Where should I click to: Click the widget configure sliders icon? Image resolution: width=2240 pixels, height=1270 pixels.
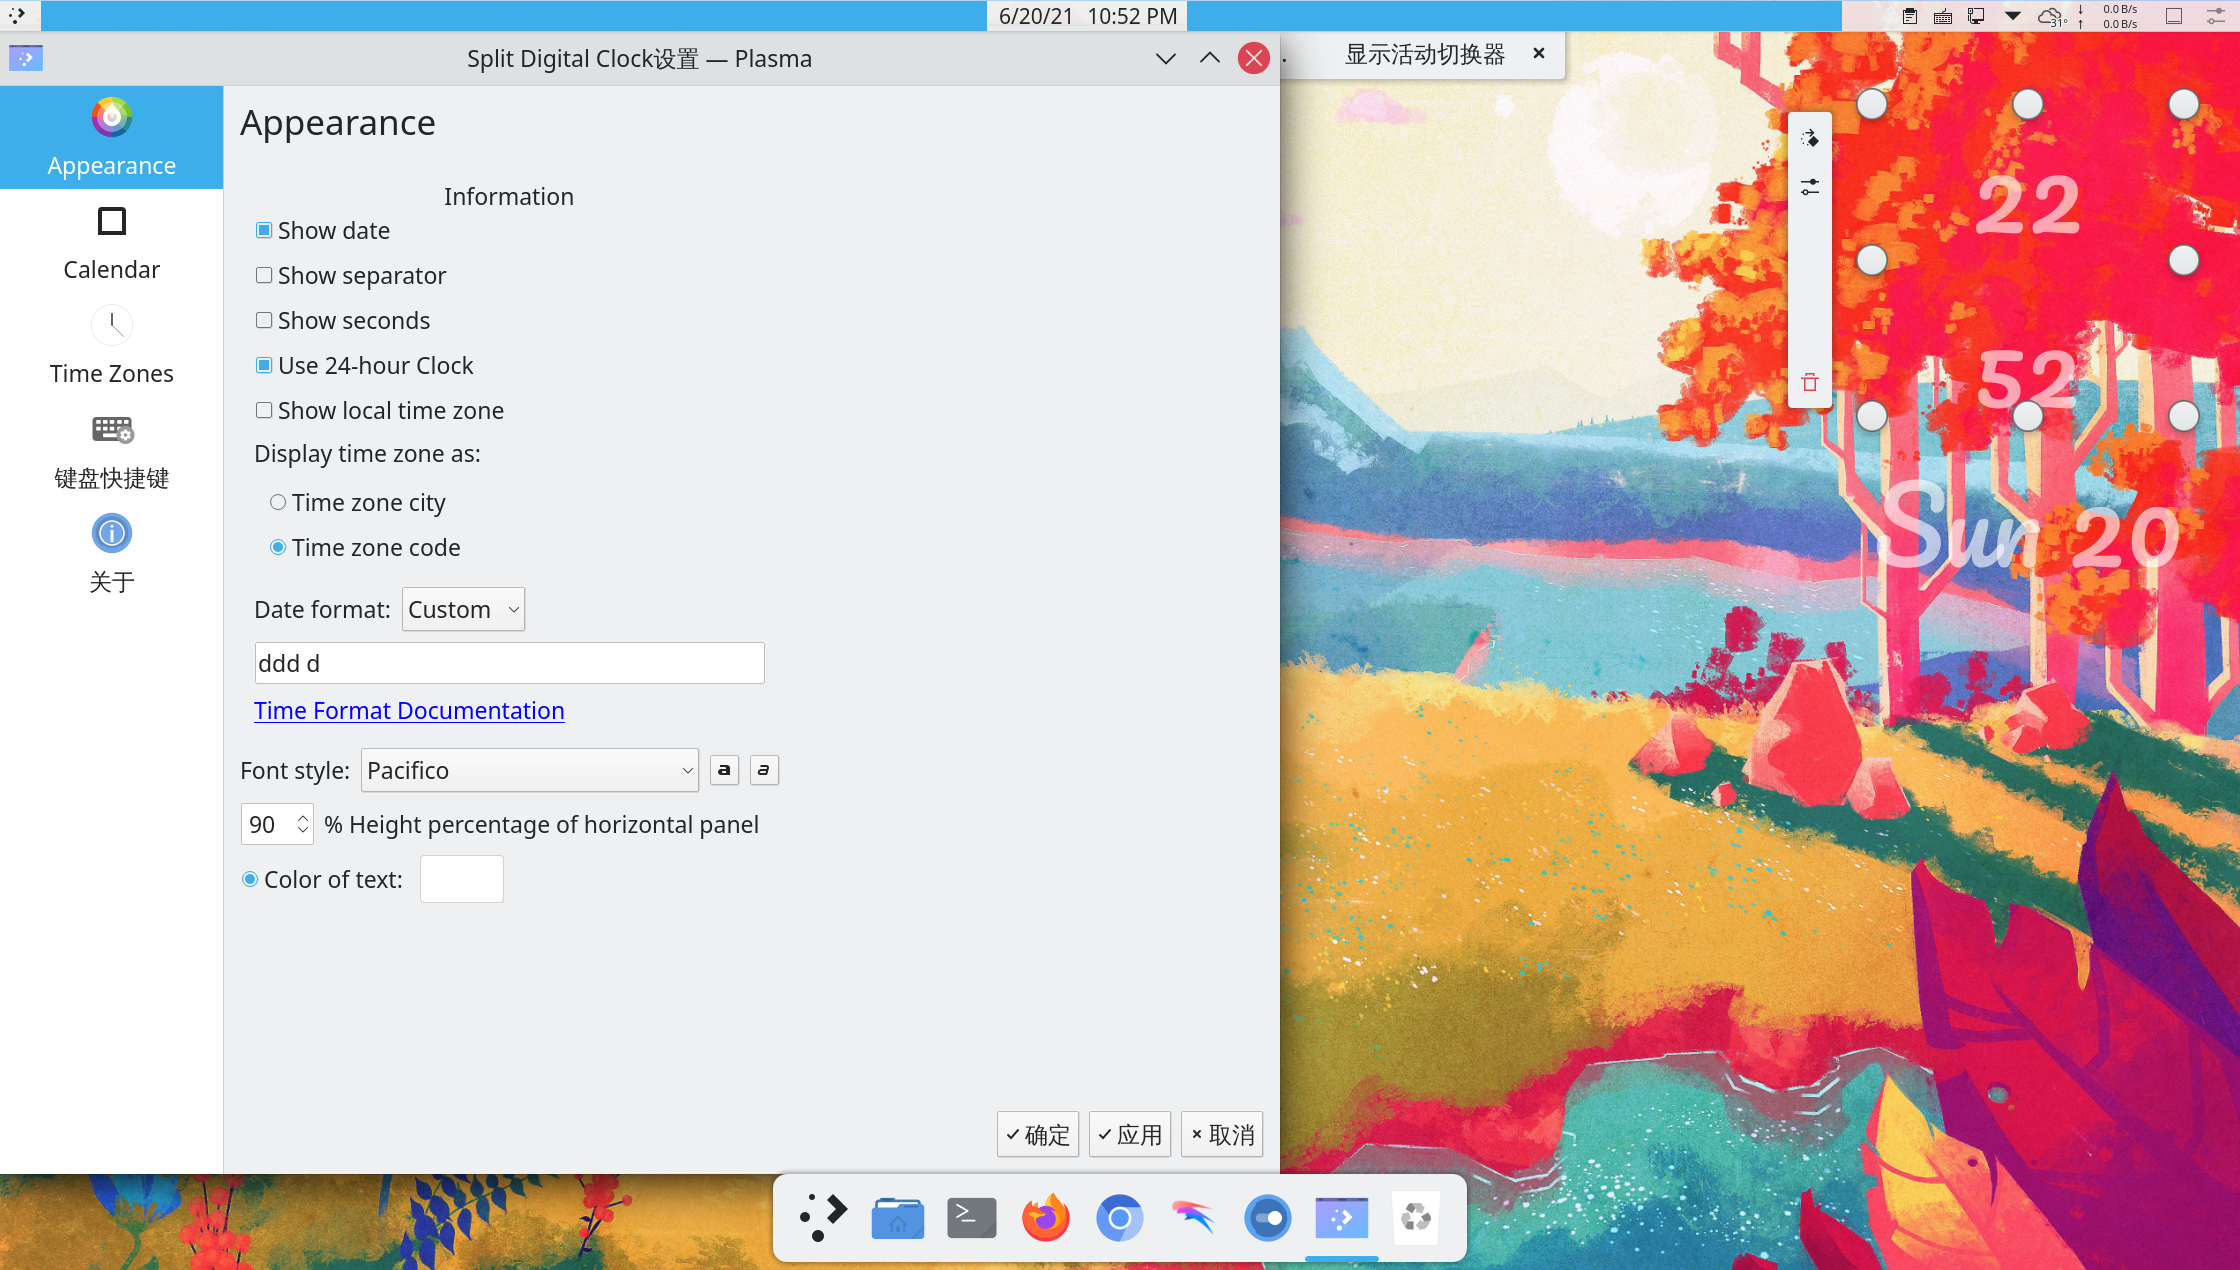tap(1810, 187)
